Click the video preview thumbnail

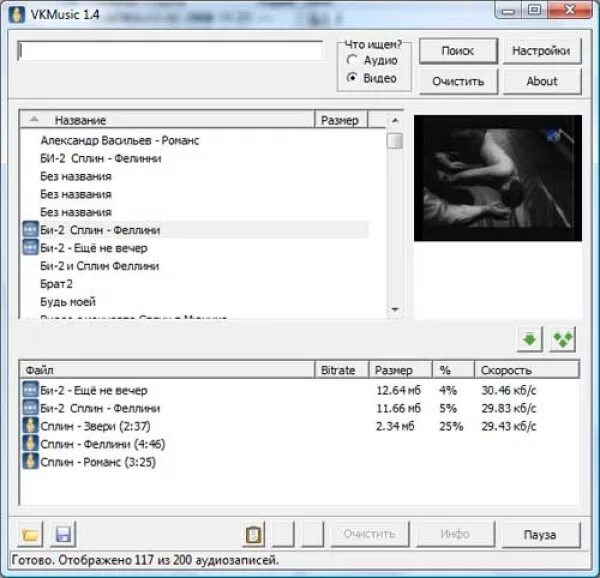497,178
